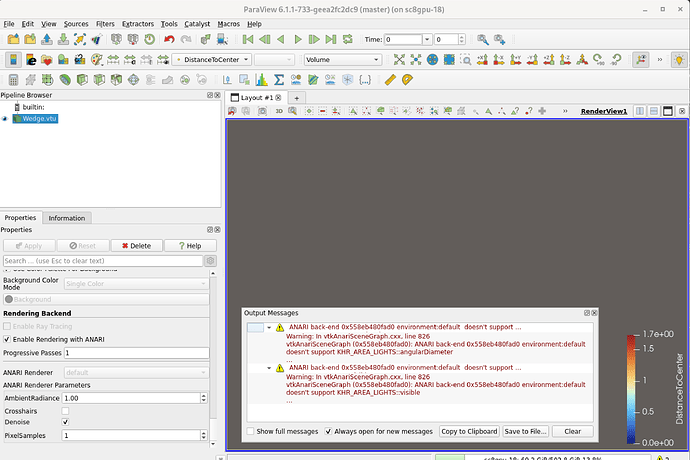This screenshot has width=690, height=460.
Task: Click the DistanceToCenter color legend bar
Action: coord(631,389)
